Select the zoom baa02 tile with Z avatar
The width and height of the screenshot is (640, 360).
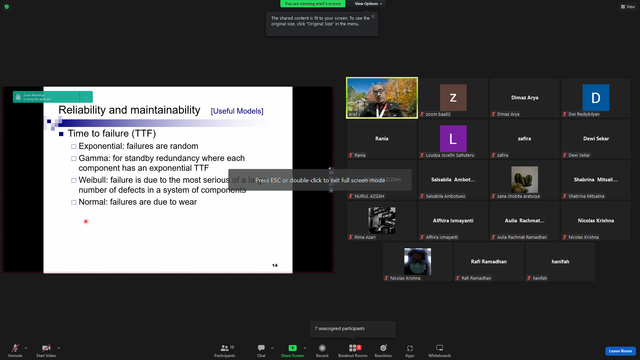tap(453, 98)
